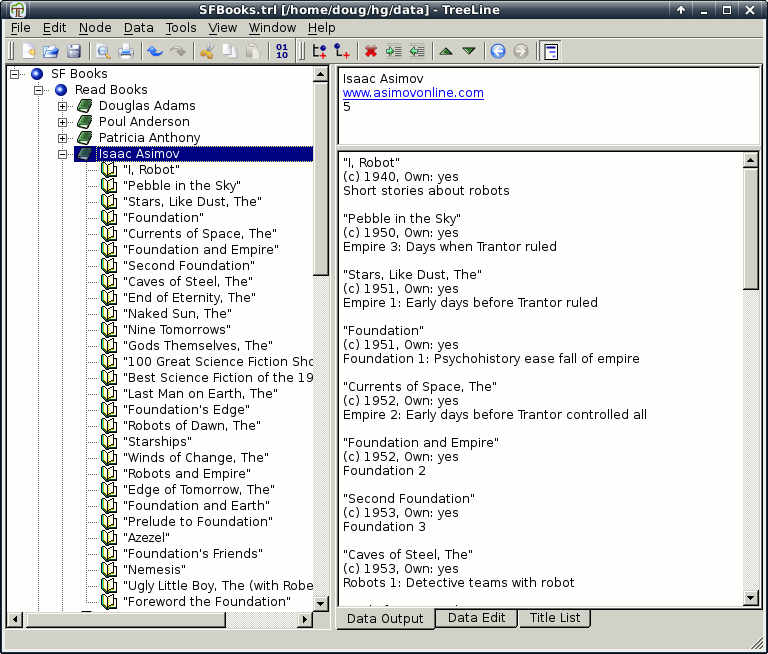Click the Print Preview magnifier icon
768x654 pixels.
pyautogui.click(x=103, y=51)
